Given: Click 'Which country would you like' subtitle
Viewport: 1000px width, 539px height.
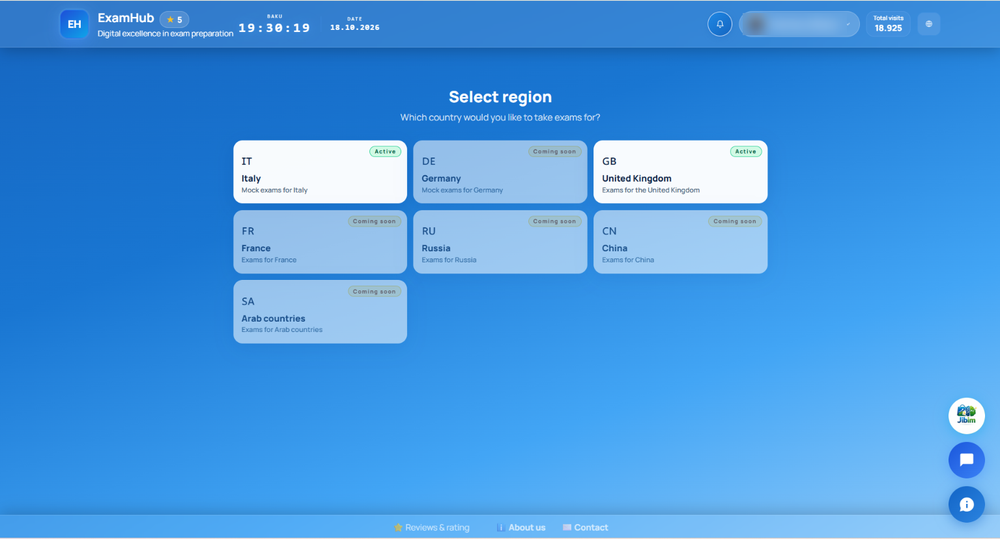Looking at the screenshot, I should [x=500, y=117].
